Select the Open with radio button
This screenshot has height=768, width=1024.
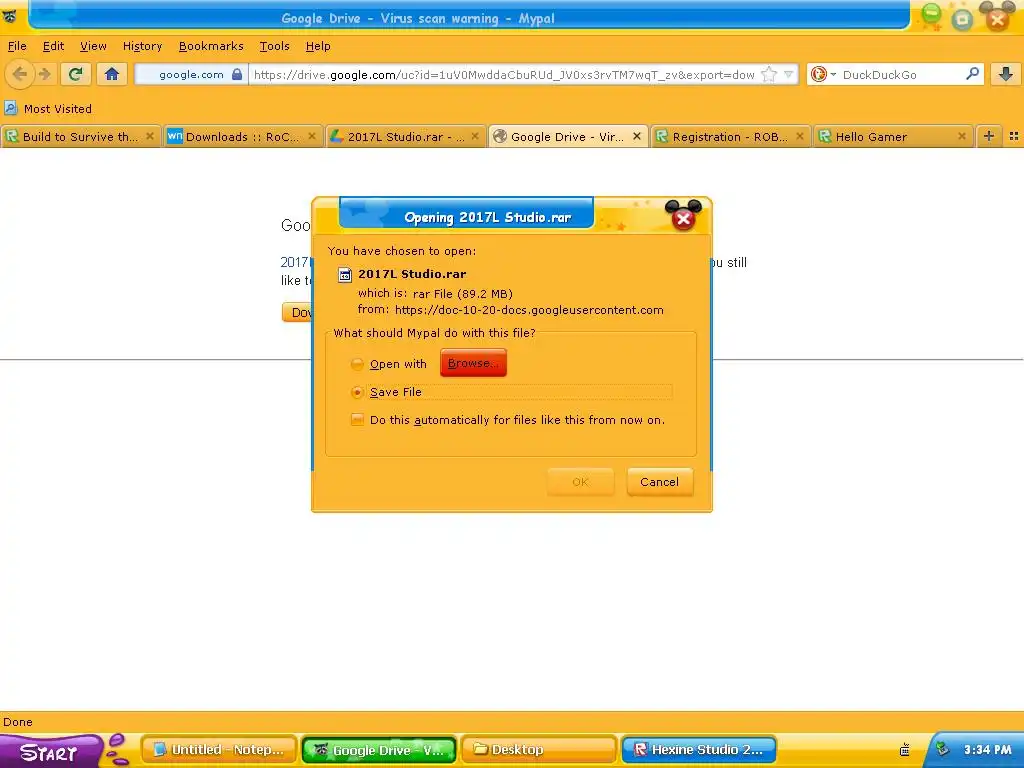pos(357,364)
